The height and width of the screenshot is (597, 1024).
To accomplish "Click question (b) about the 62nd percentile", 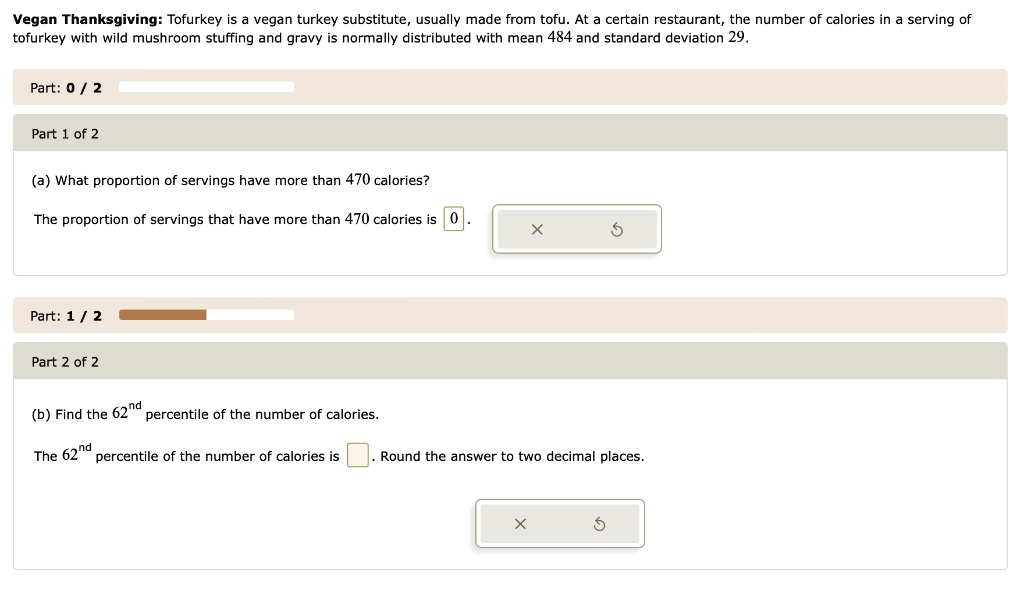I will click(205, 414).
